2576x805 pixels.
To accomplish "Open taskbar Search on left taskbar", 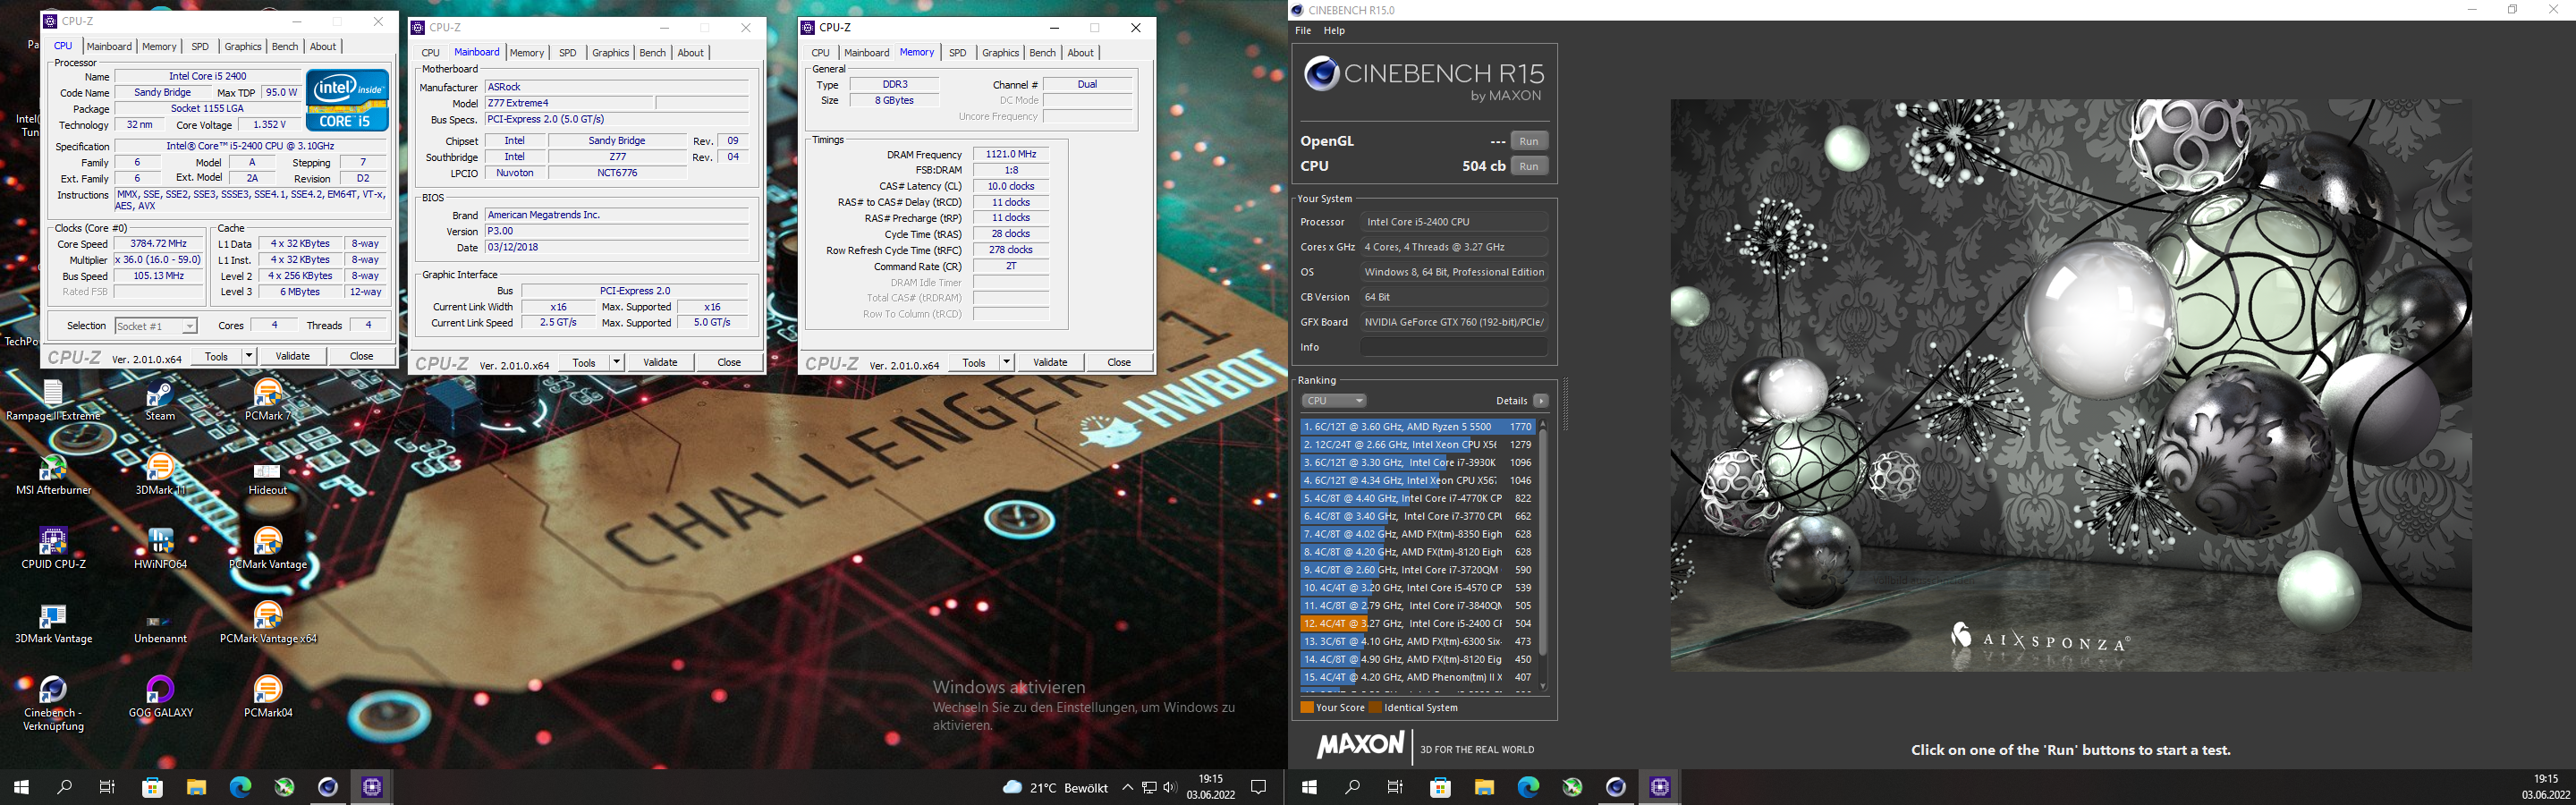I will (x=64, y=787).
